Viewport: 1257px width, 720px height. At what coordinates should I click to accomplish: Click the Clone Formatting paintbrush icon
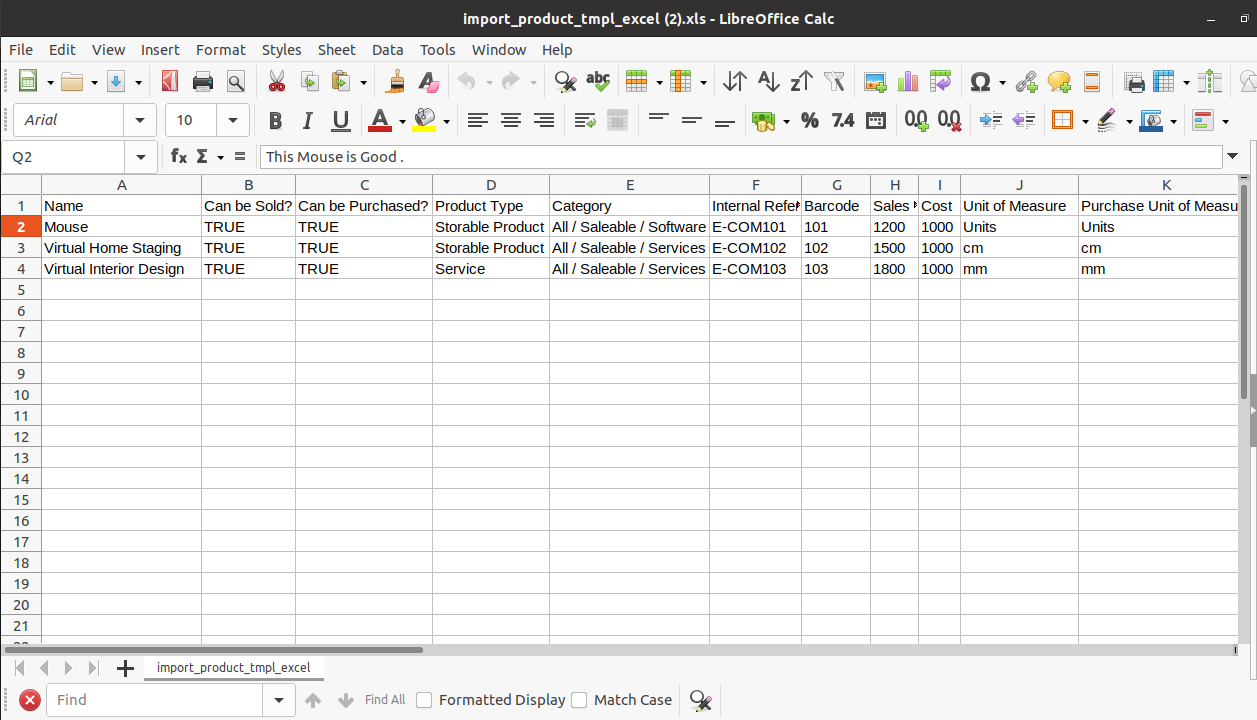[396, 82]
